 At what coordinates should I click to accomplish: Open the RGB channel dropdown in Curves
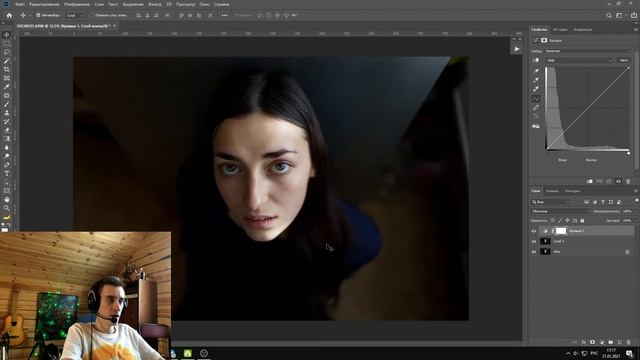click(x=579, y=60)
